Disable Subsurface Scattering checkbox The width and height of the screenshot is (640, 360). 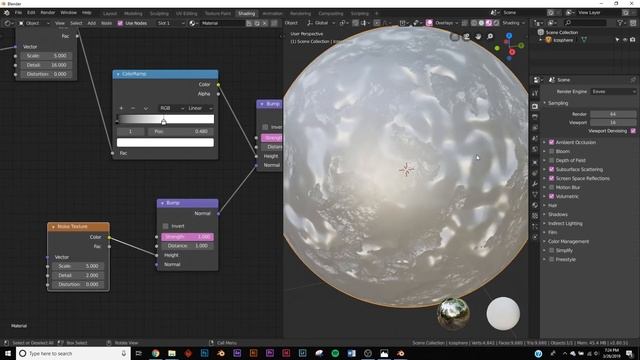click(x=551, y=169)
